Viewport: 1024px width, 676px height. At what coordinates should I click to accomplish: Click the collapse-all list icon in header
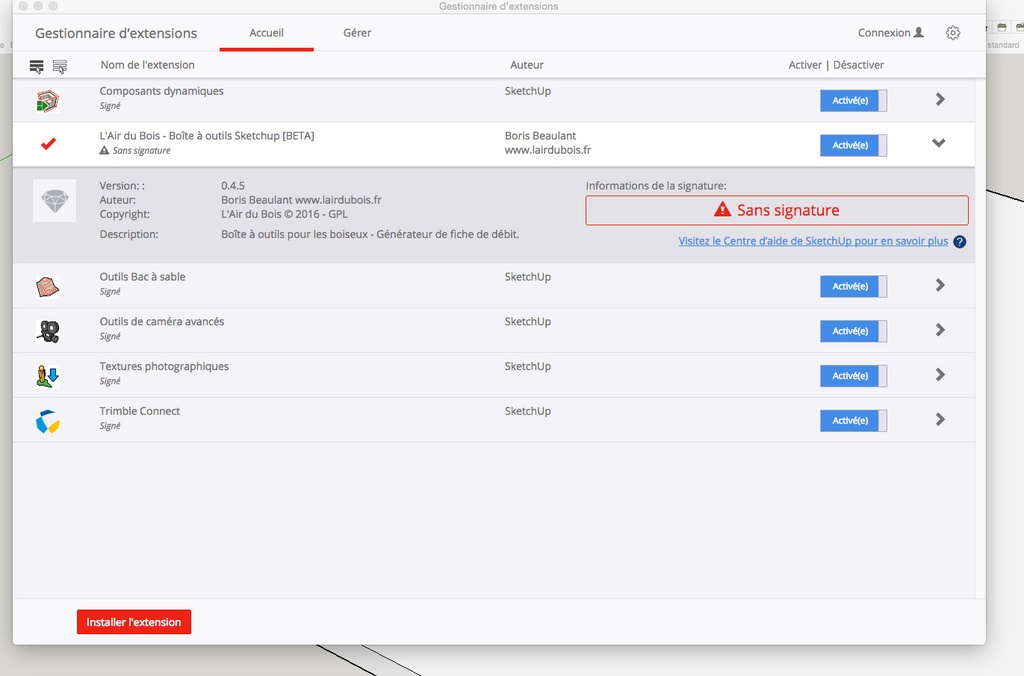(60, 66)
